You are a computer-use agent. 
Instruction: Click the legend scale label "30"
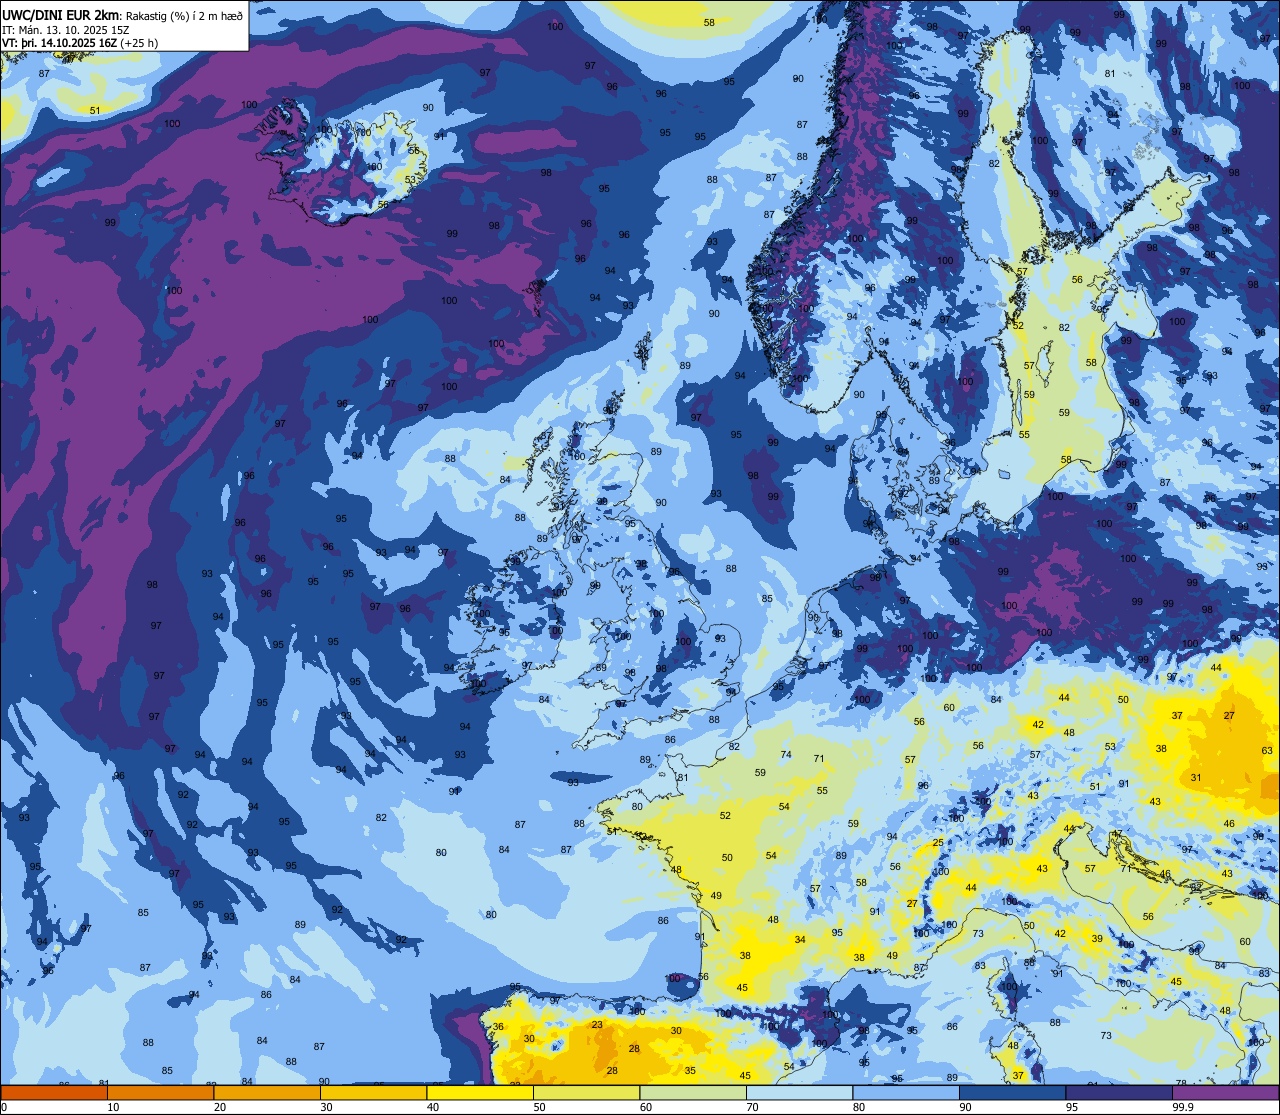click(x=326, y=1107)
